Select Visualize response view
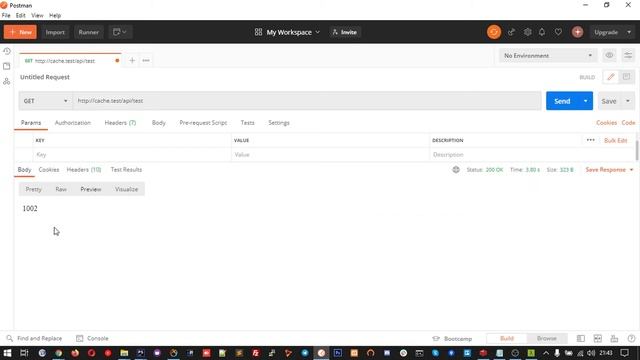Screen dimensions: 640x360 pyautogui.click(x=127, y=189)
